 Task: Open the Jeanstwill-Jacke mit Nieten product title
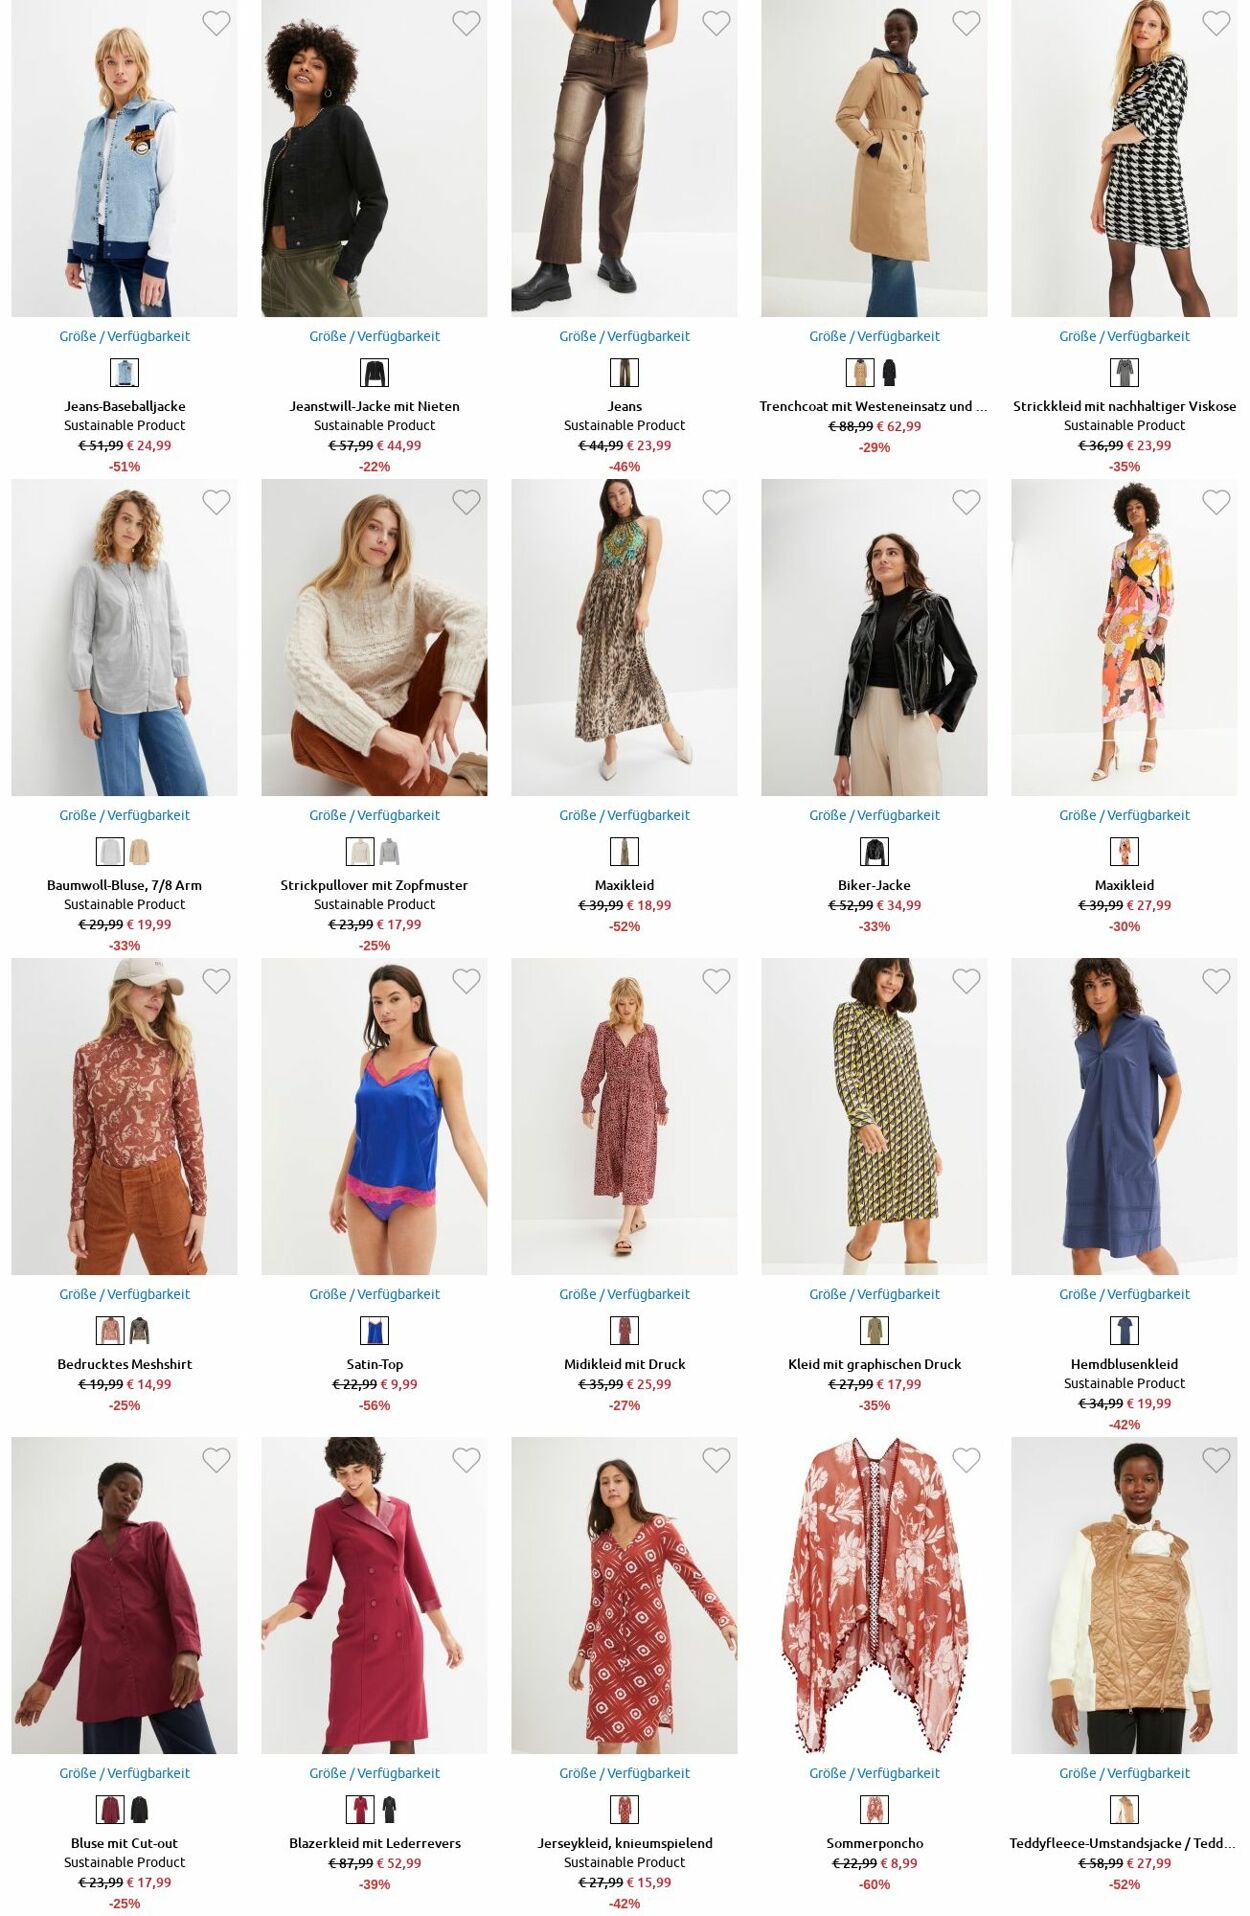[374, 406]
